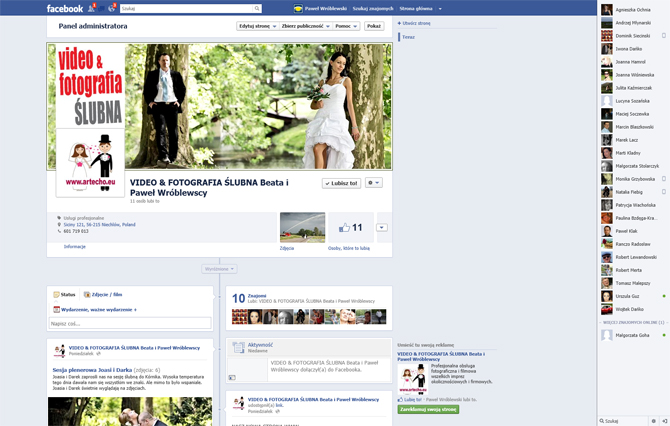Viewport: 670px width, 426px height.
Task: Expand the Zbierz publiczność dropdown
Action: 305,26
